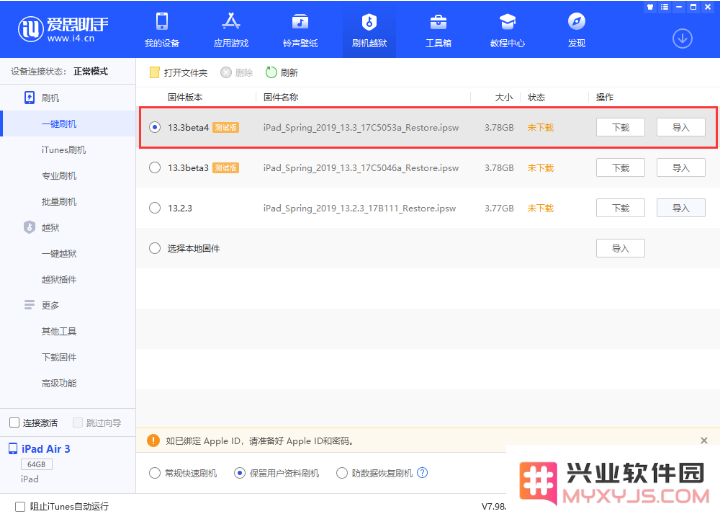Open 越狱插件 sidebar item
This screenshot has height=520, width=722.
point(59,279)
